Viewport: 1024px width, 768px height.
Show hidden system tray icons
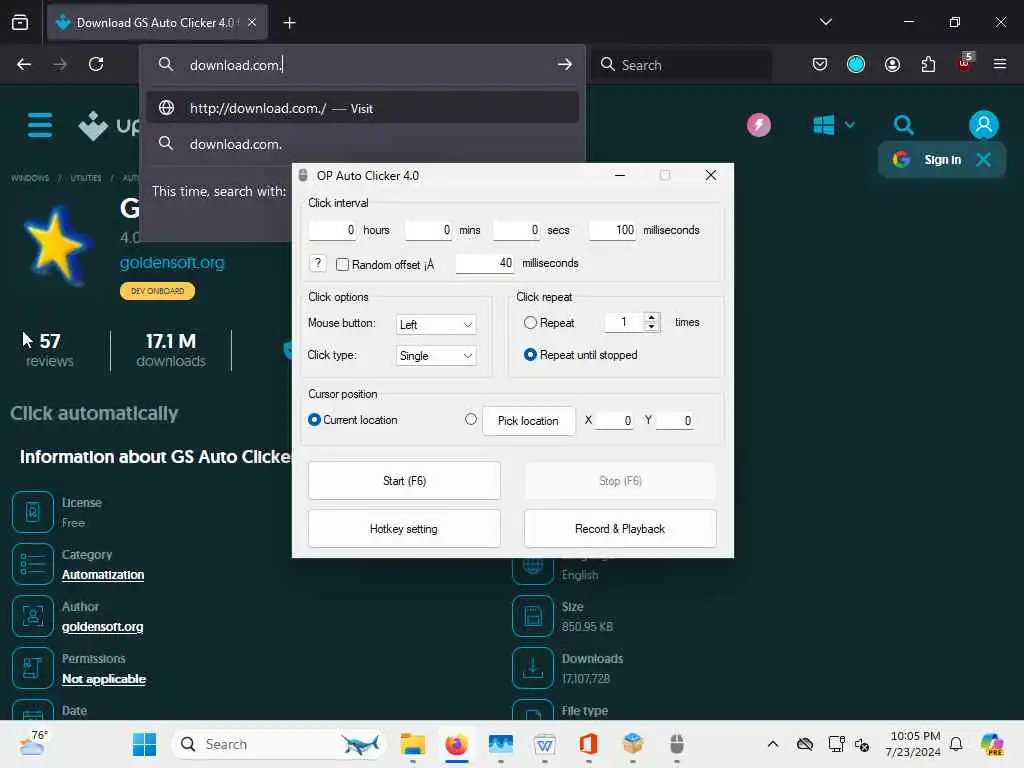[773, 744]
